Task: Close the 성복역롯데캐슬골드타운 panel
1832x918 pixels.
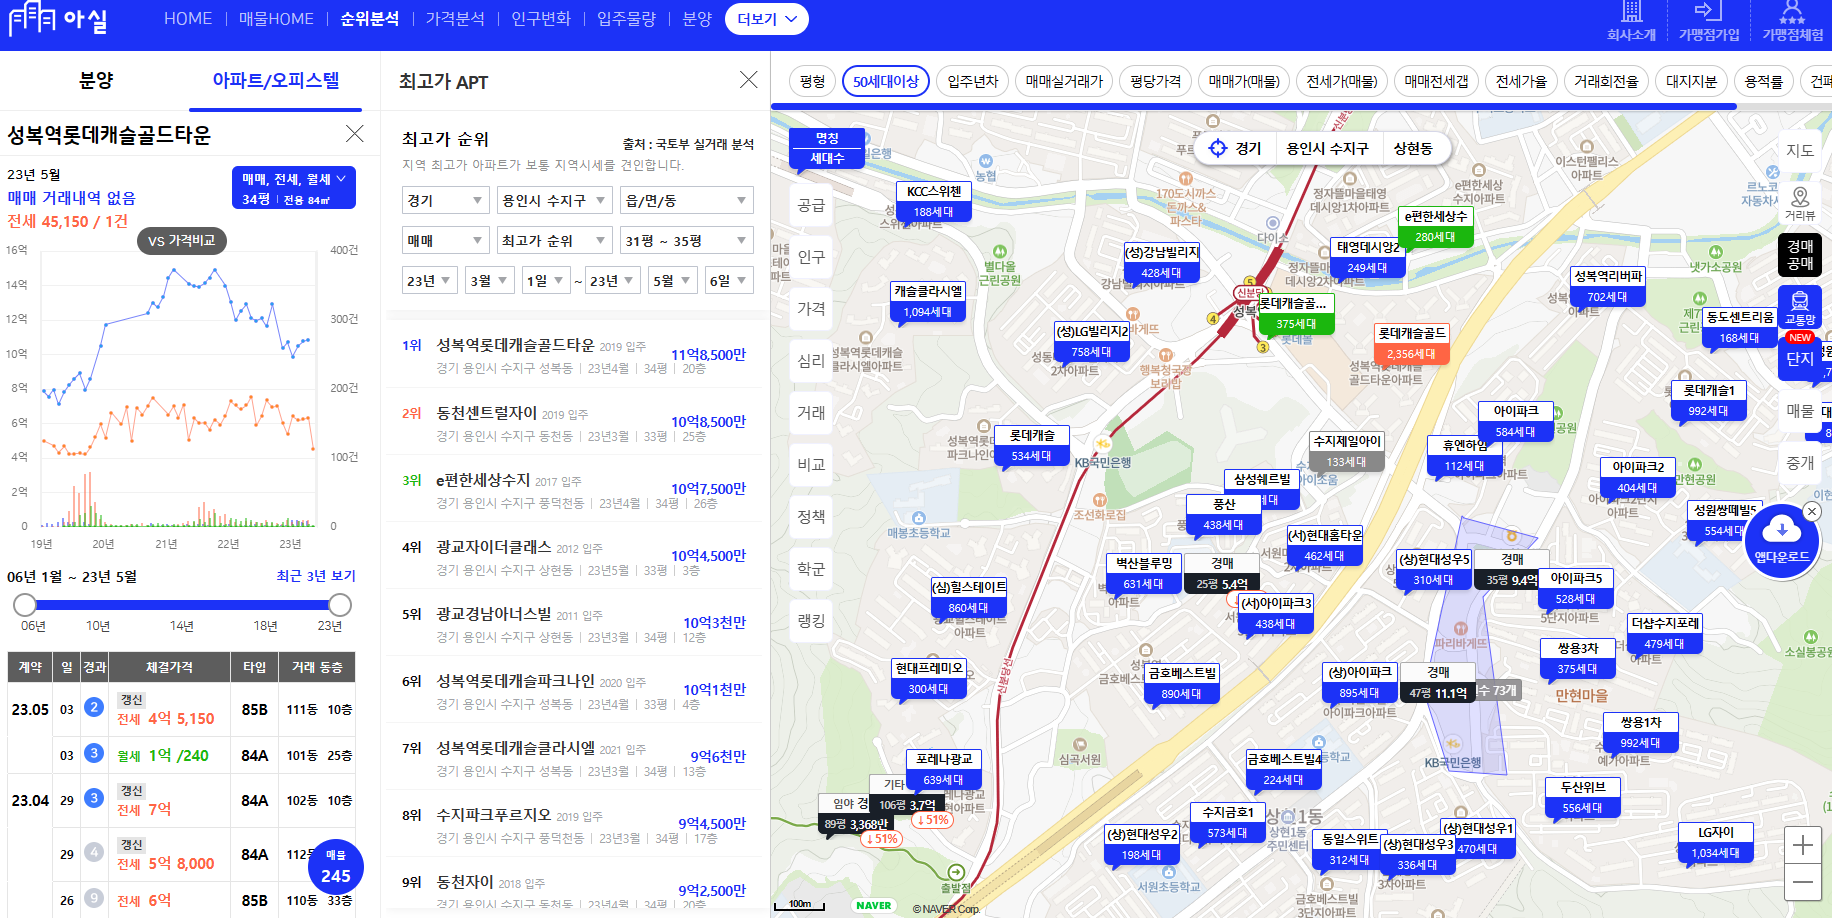Action: pos(354,134)
